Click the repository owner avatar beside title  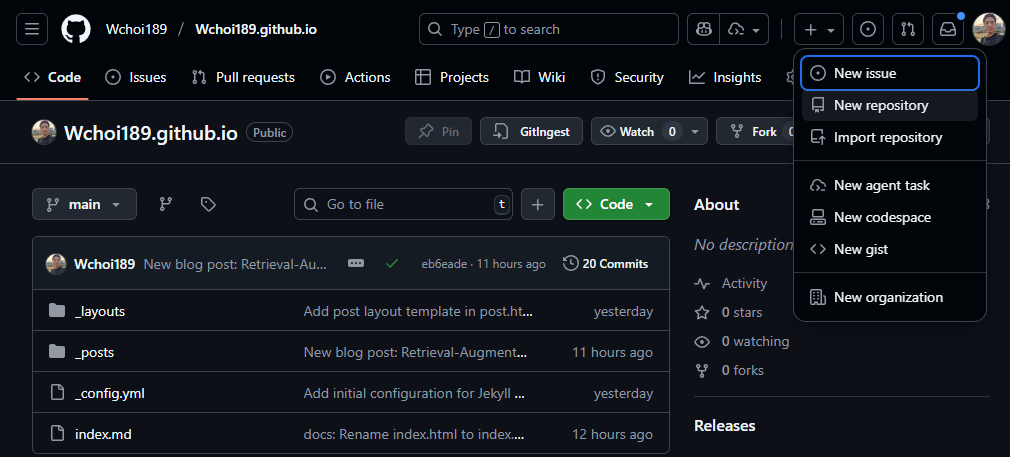pos(44,132)
